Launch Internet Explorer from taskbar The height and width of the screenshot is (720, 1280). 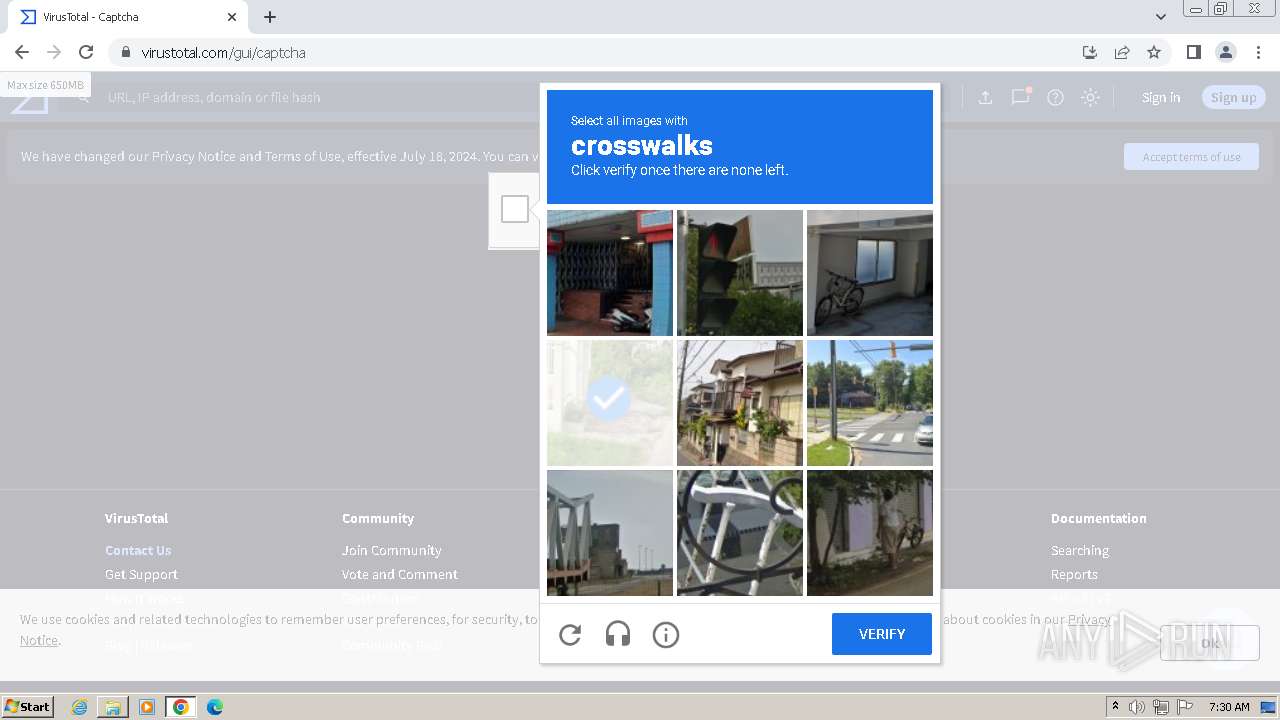[80, 707]
